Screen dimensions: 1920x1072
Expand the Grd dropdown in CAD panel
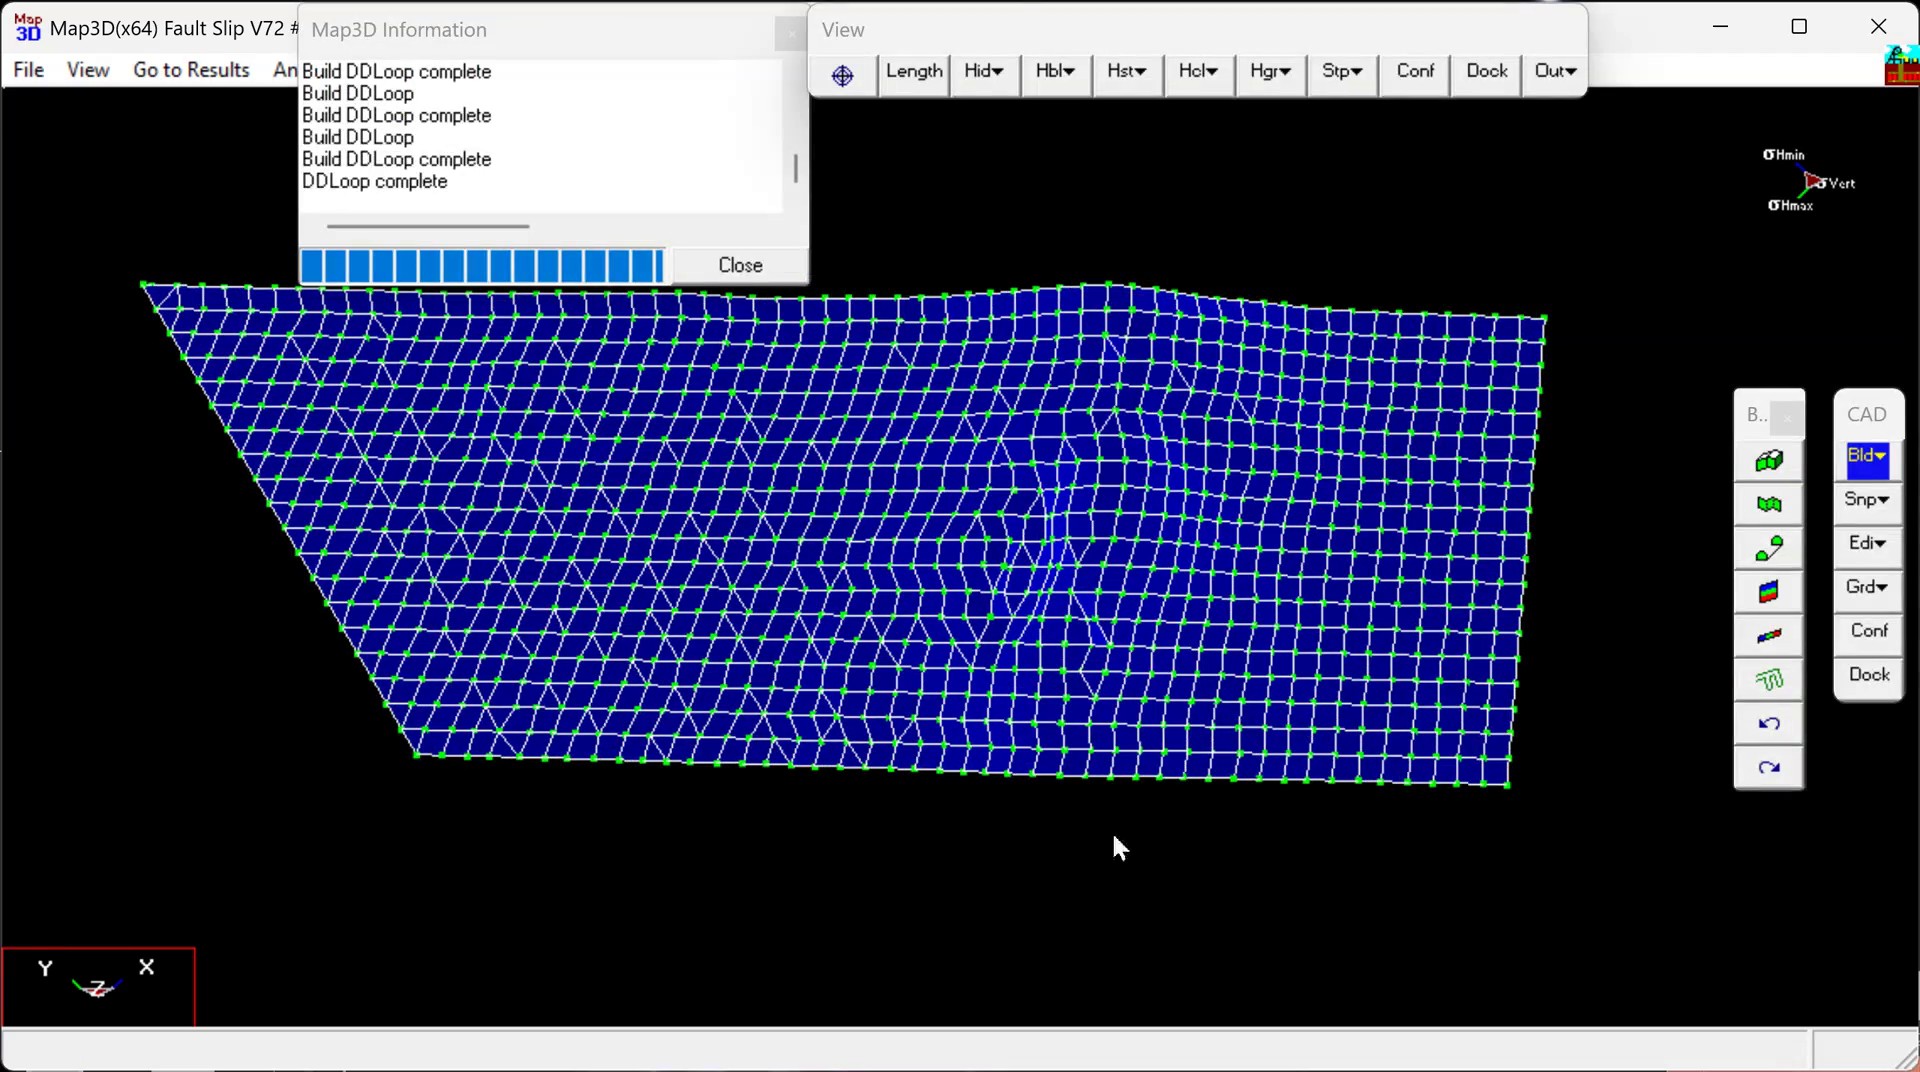pos(1867,587)
